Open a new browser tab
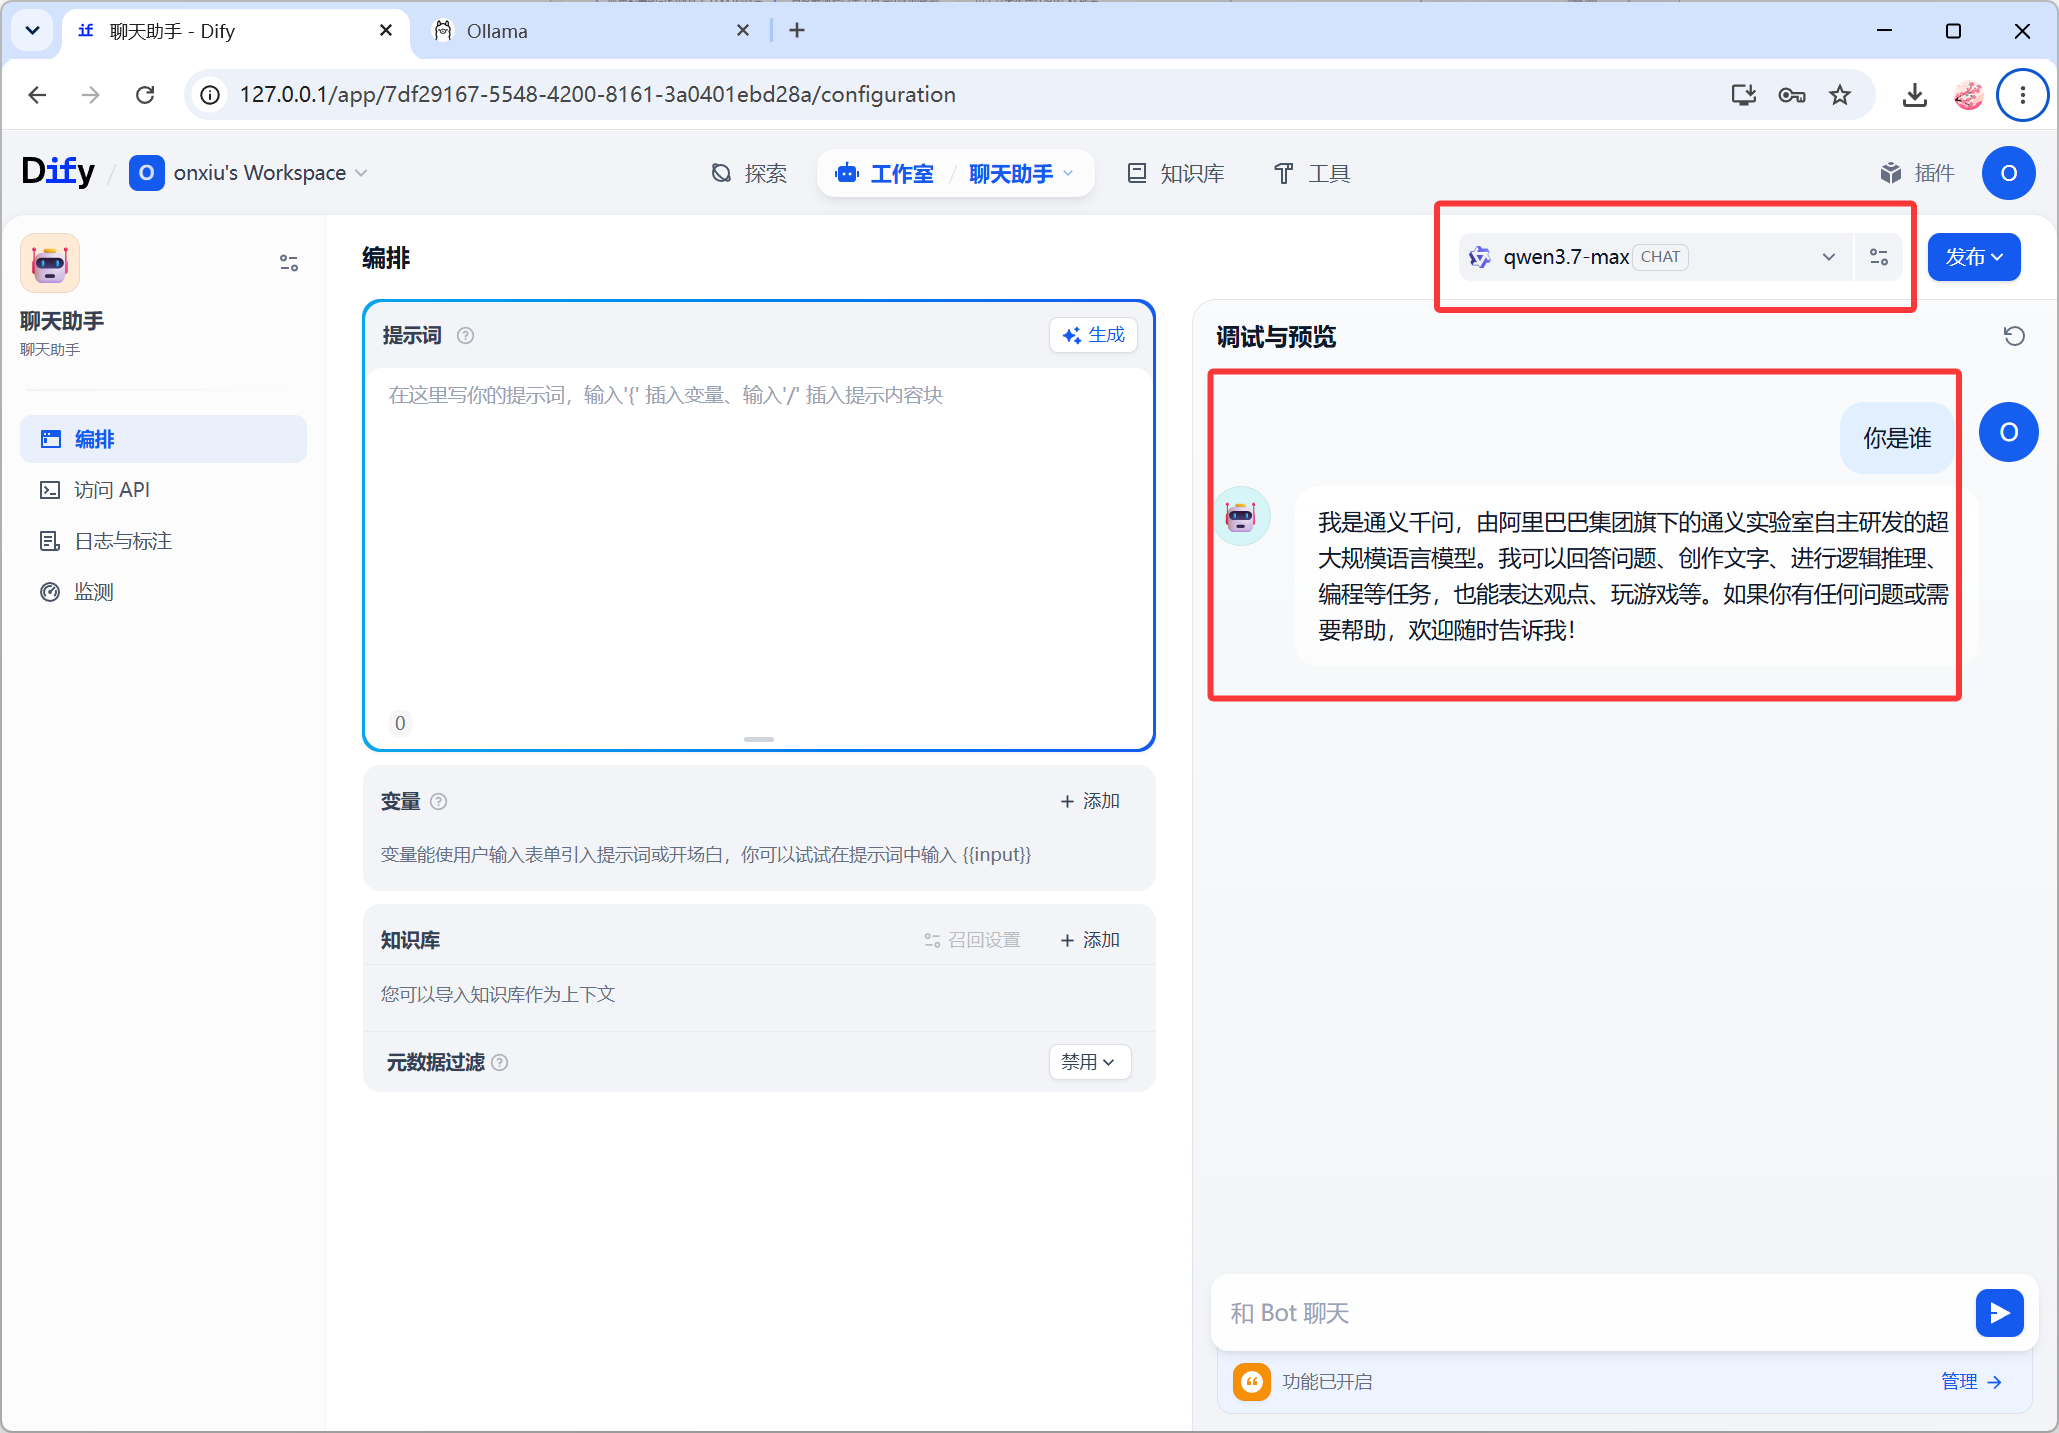Viewport: 2059px width, 1433px height. [797, 31]
